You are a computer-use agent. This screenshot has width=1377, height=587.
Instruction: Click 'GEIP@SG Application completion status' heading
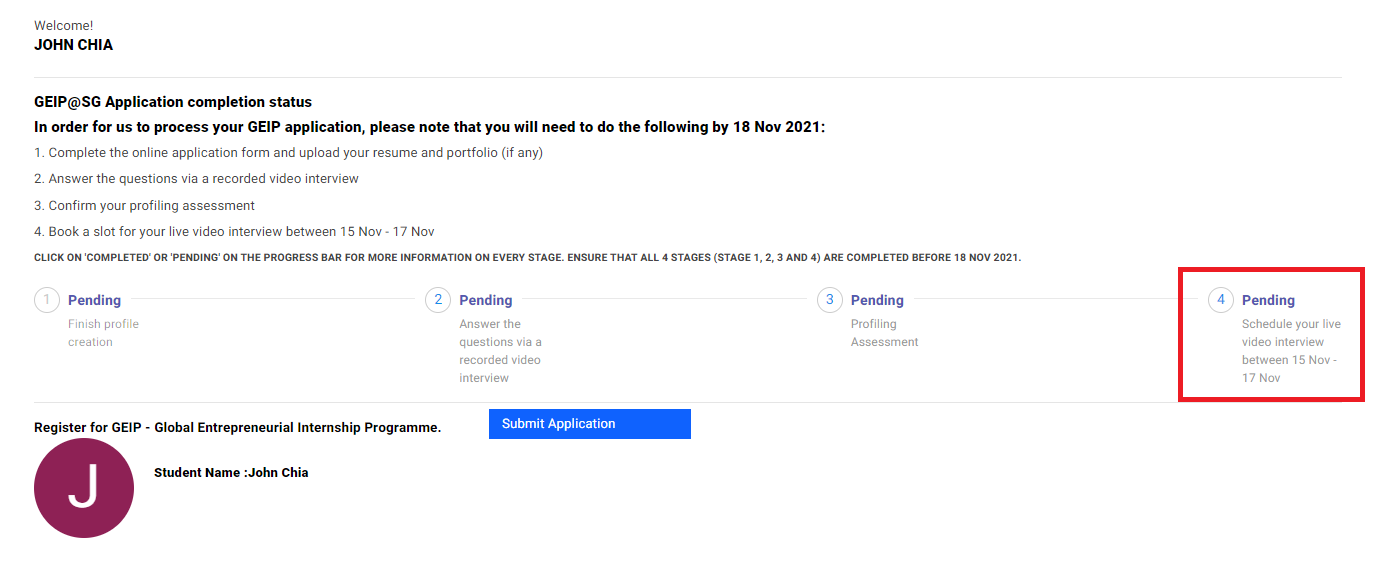[x=173, y=102]
